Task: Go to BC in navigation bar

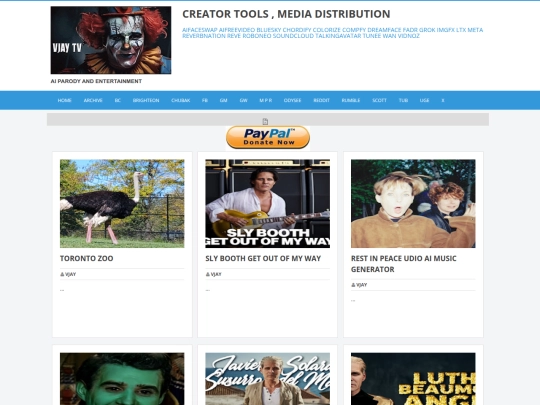Action: tap(117, 100)
